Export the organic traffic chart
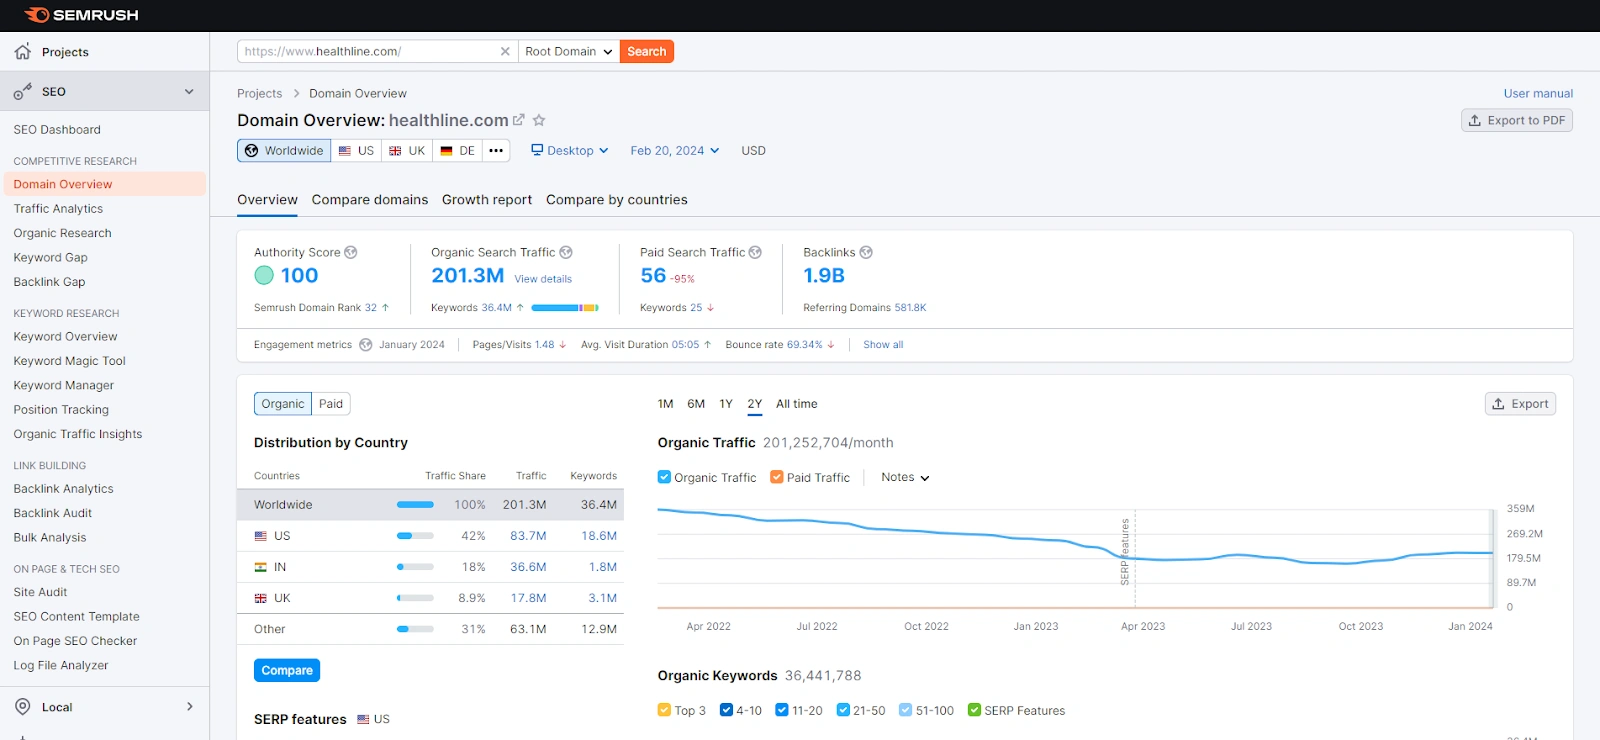Image resolution: width=1600 pixels, height=740 pixels. (1520, 404)
